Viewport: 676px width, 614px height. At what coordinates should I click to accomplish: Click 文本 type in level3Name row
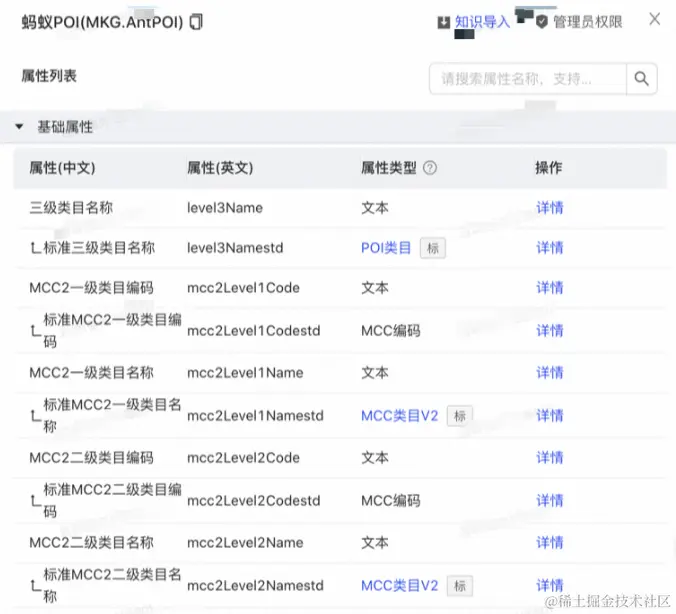[x=375, y=208]
